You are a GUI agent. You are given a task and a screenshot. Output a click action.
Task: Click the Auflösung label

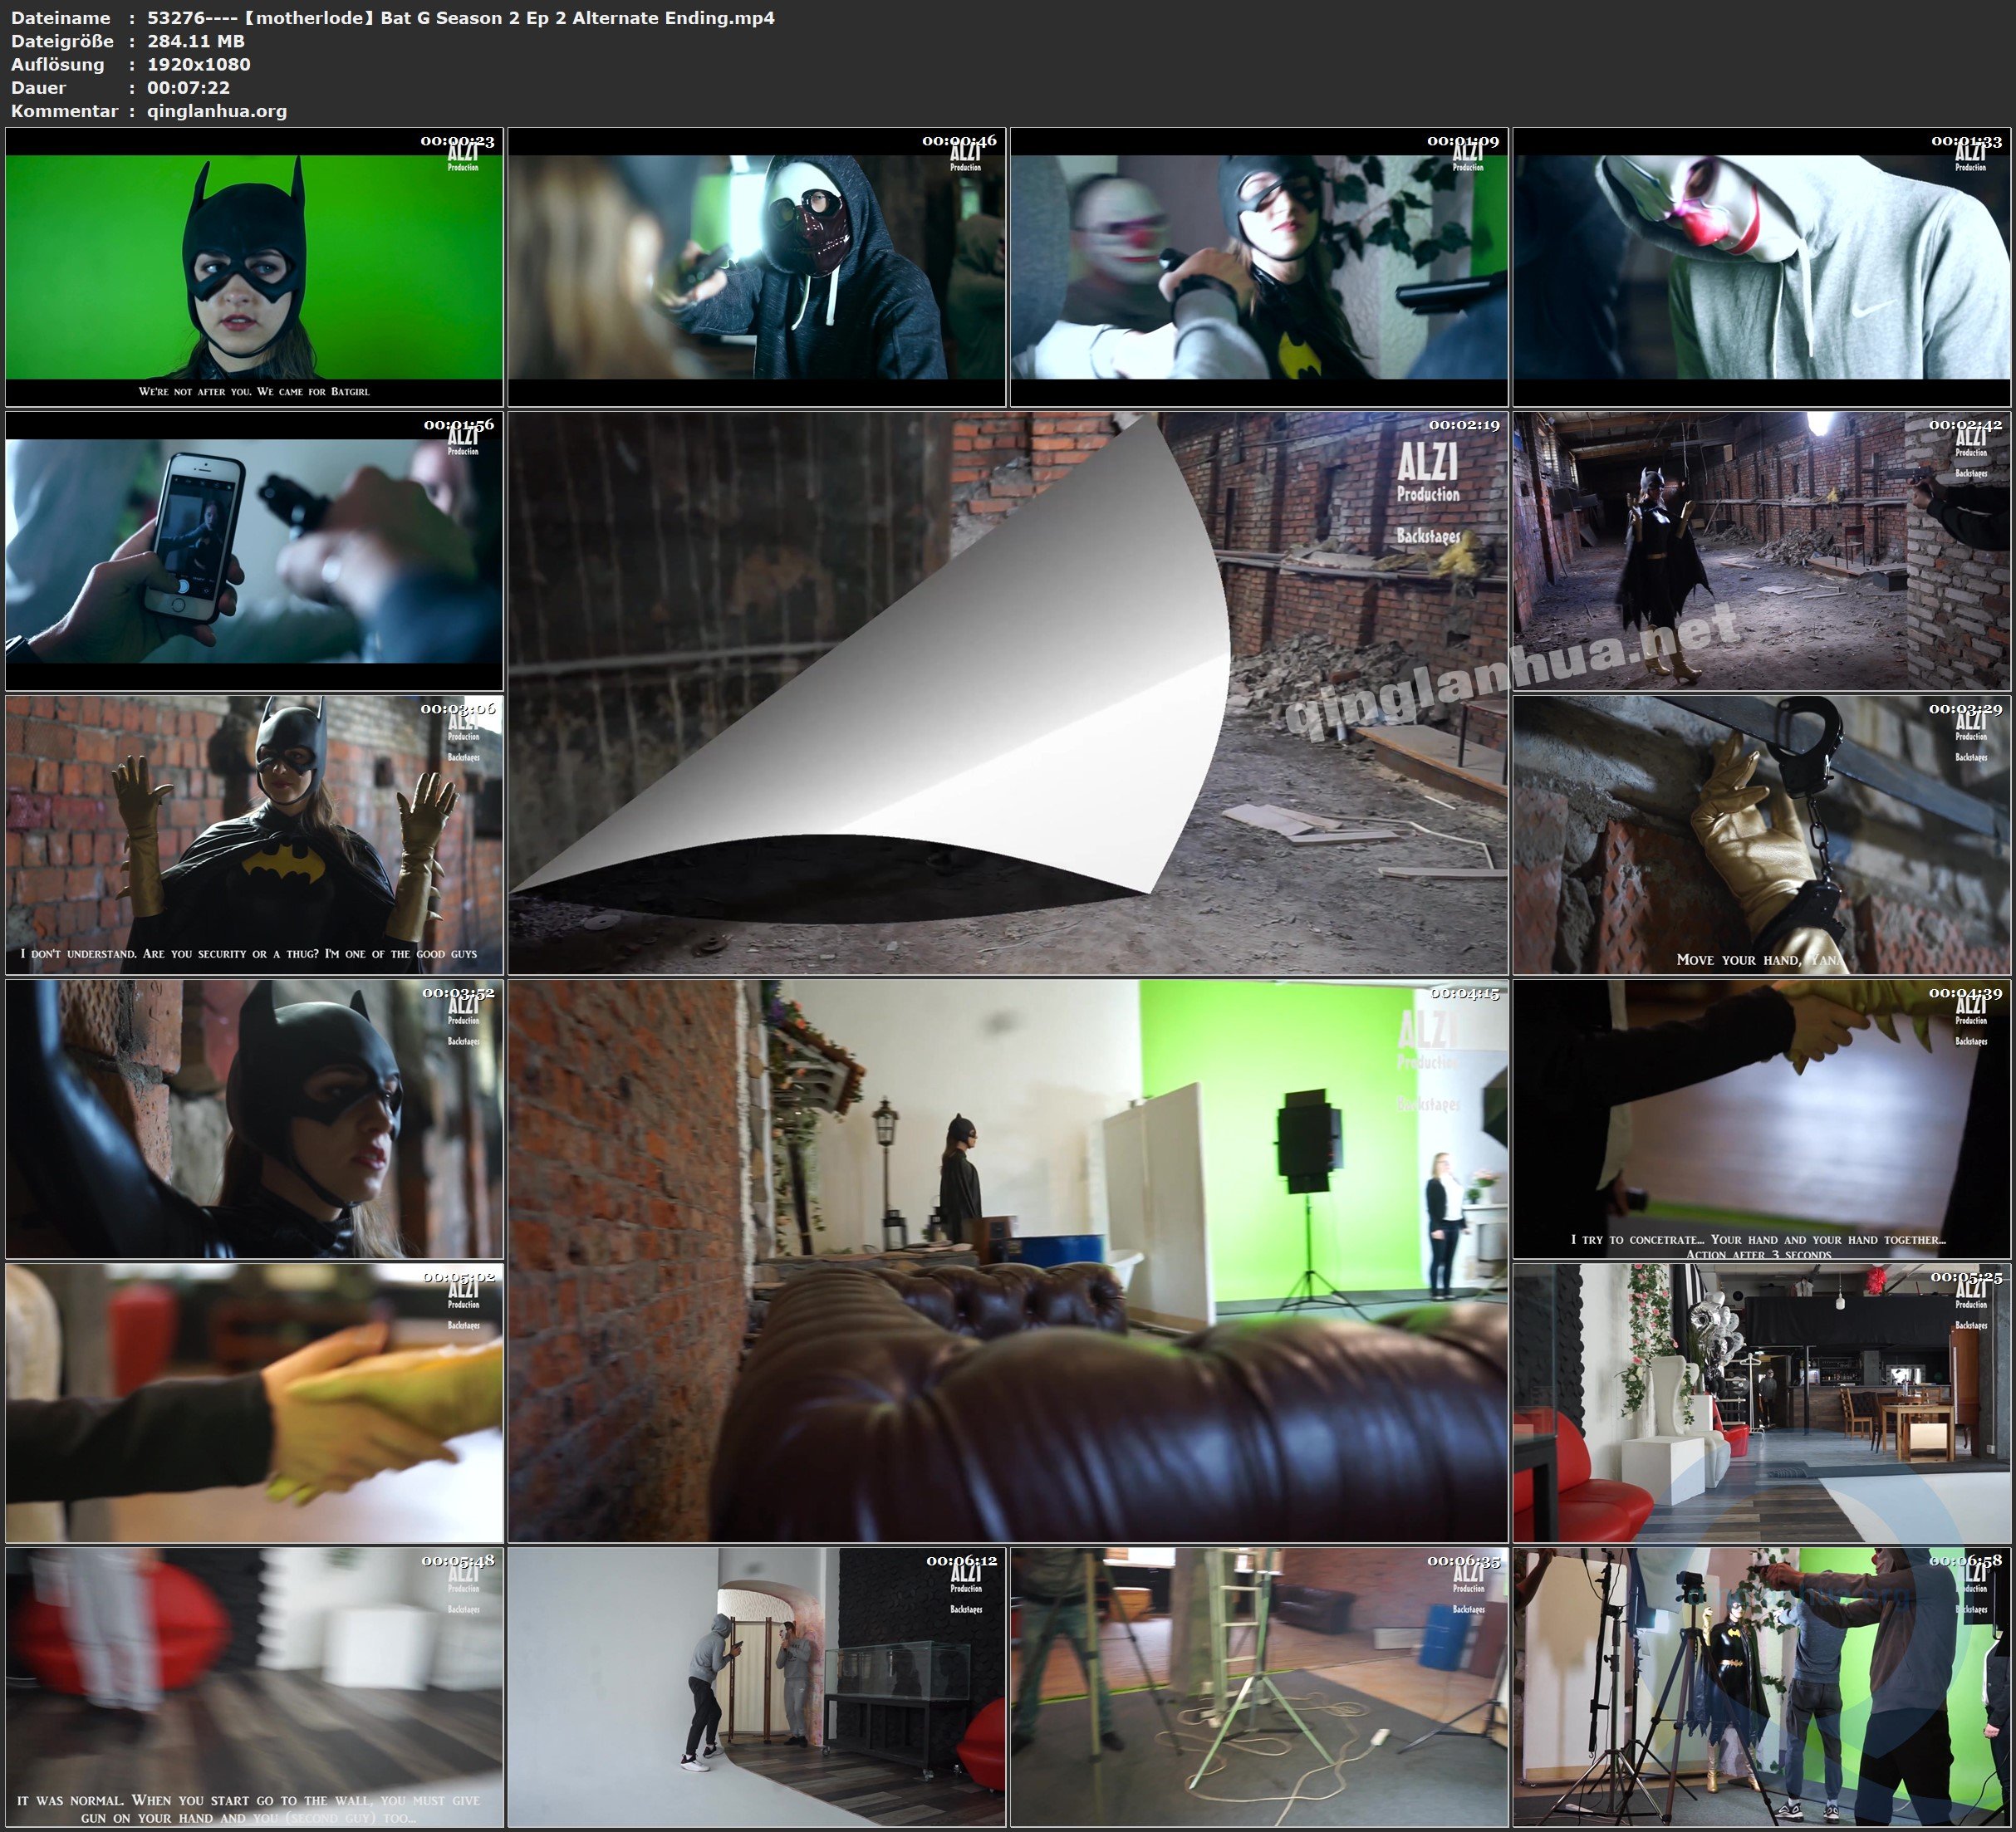coord(57,65)
